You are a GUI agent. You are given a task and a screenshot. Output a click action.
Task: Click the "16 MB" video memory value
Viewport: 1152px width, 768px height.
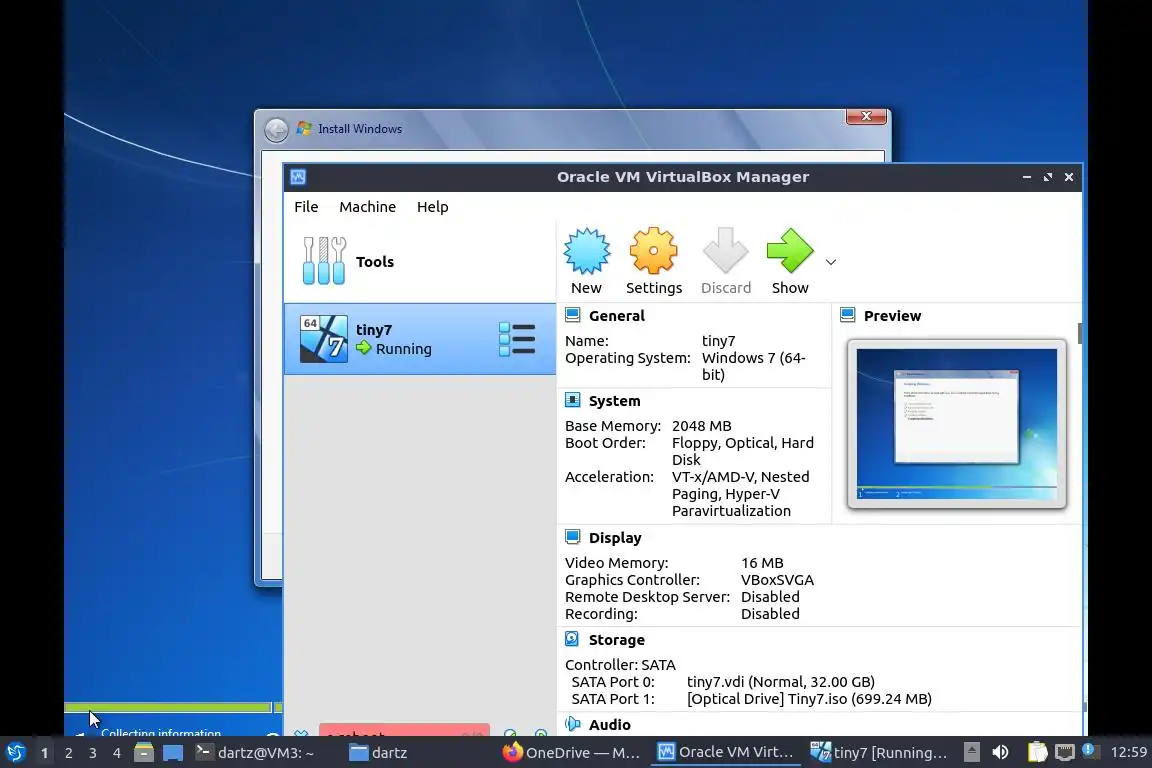[x=762, y=563]
